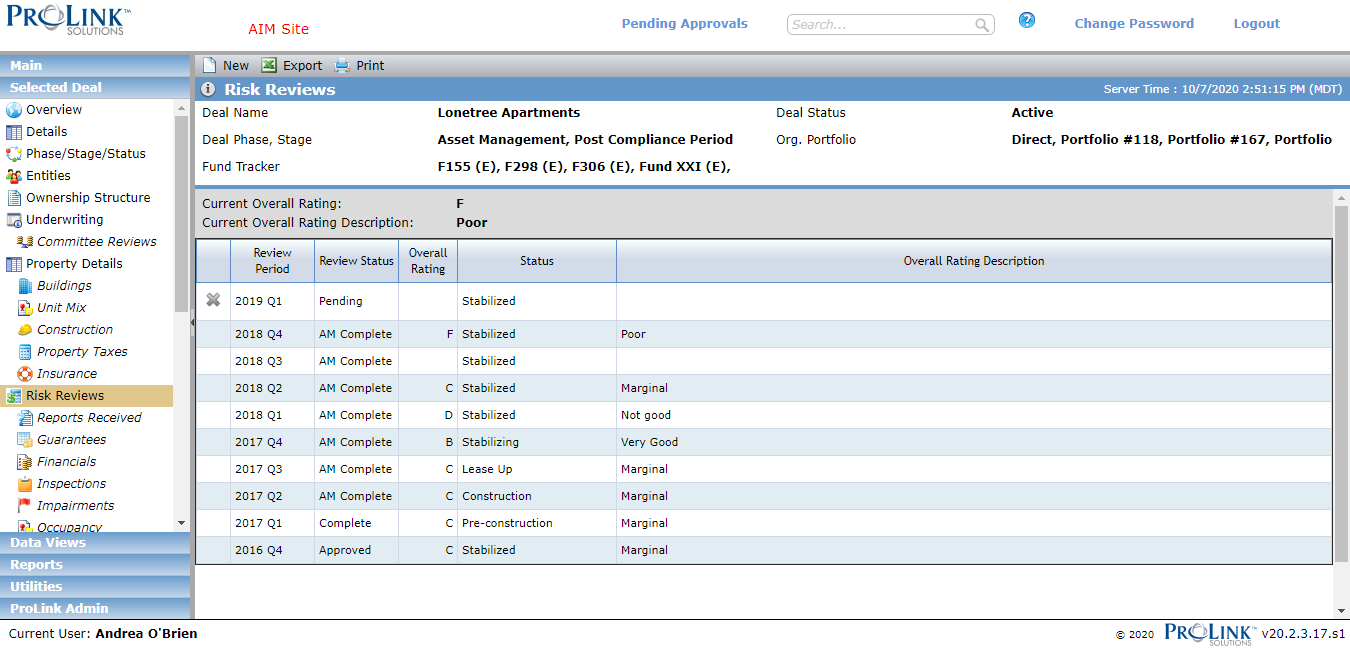The height and width of the screenshot is (648, 1350).
Task: Open the ProLink Admin section
Action: coord(95,608)
